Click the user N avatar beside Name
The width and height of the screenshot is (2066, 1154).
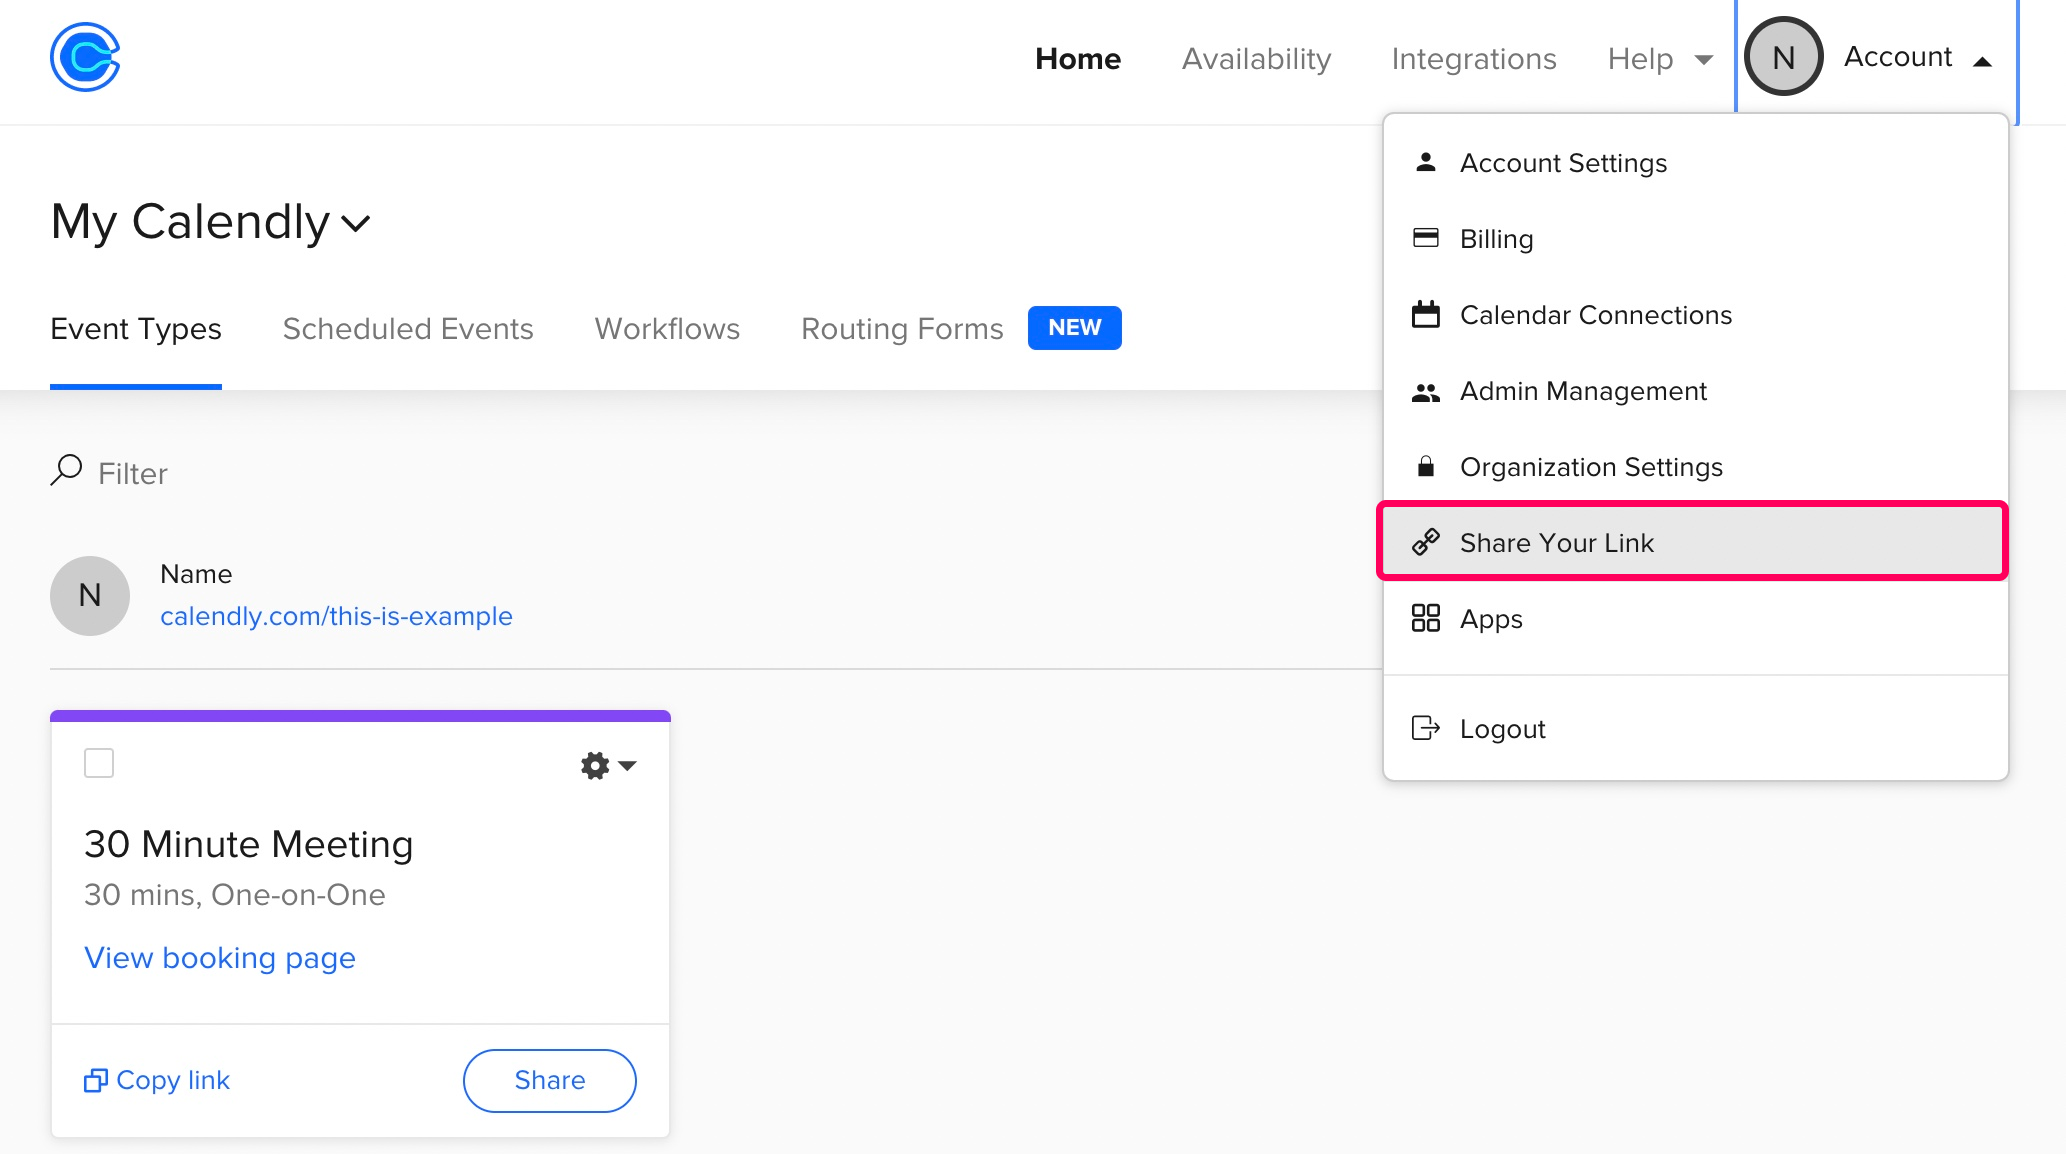tap(90, 596)
